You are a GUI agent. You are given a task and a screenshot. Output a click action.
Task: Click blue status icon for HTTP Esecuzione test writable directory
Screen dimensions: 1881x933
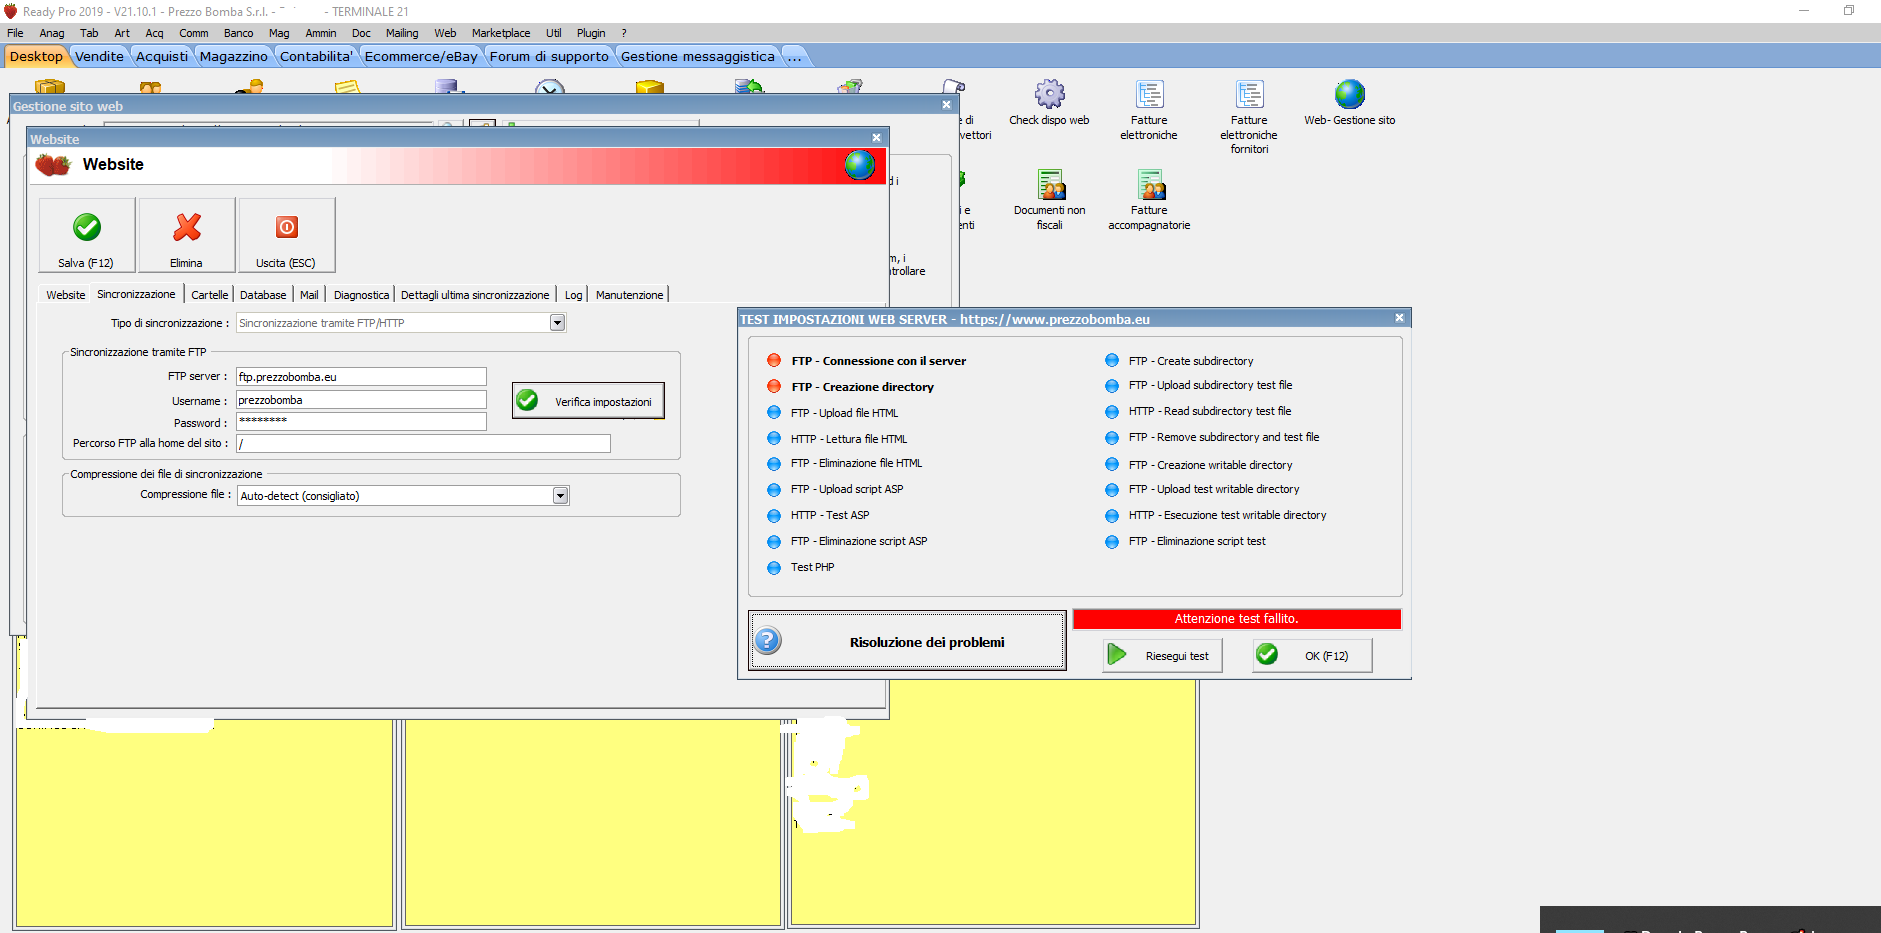coord(1112,516)
